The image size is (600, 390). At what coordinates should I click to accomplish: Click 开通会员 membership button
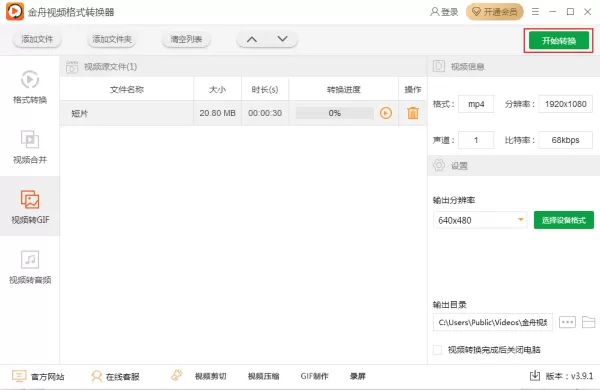point(494,12)
